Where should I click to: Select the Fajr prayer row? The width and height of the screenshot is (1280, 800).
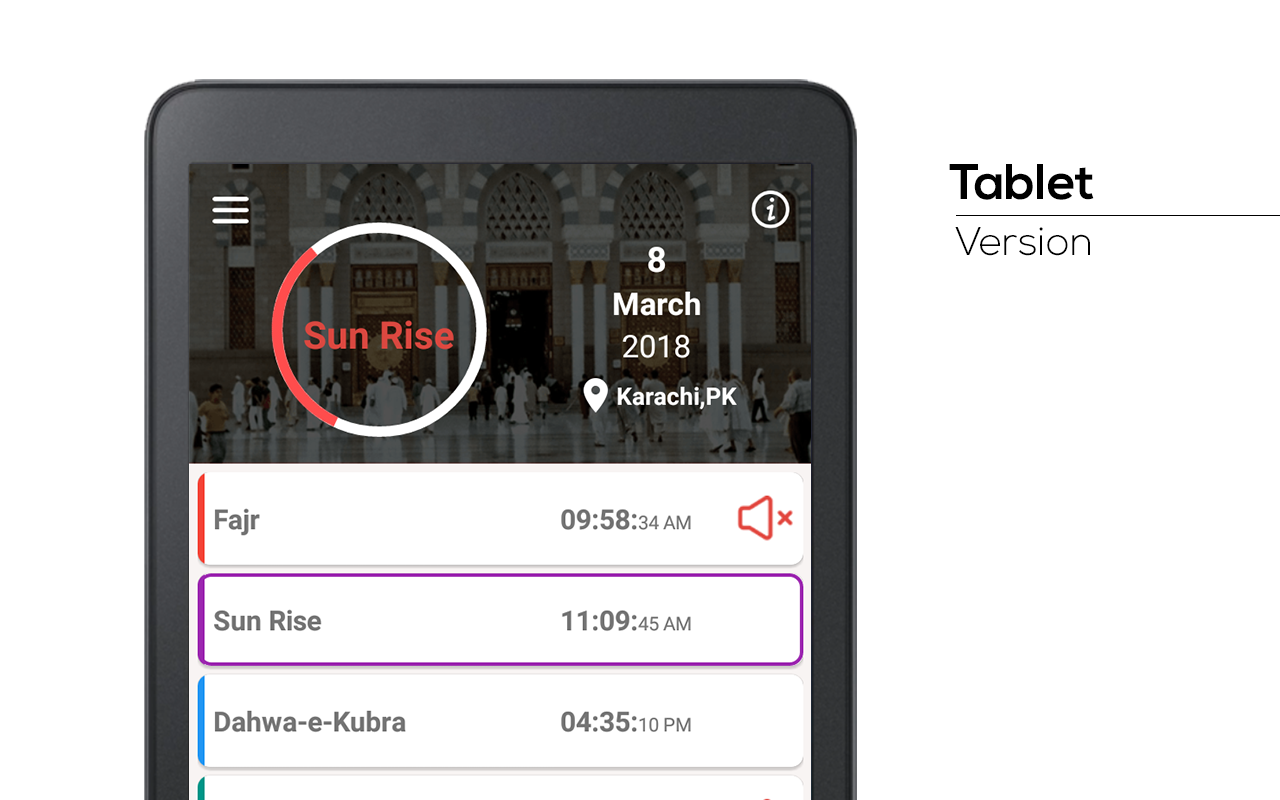(501, 519)
